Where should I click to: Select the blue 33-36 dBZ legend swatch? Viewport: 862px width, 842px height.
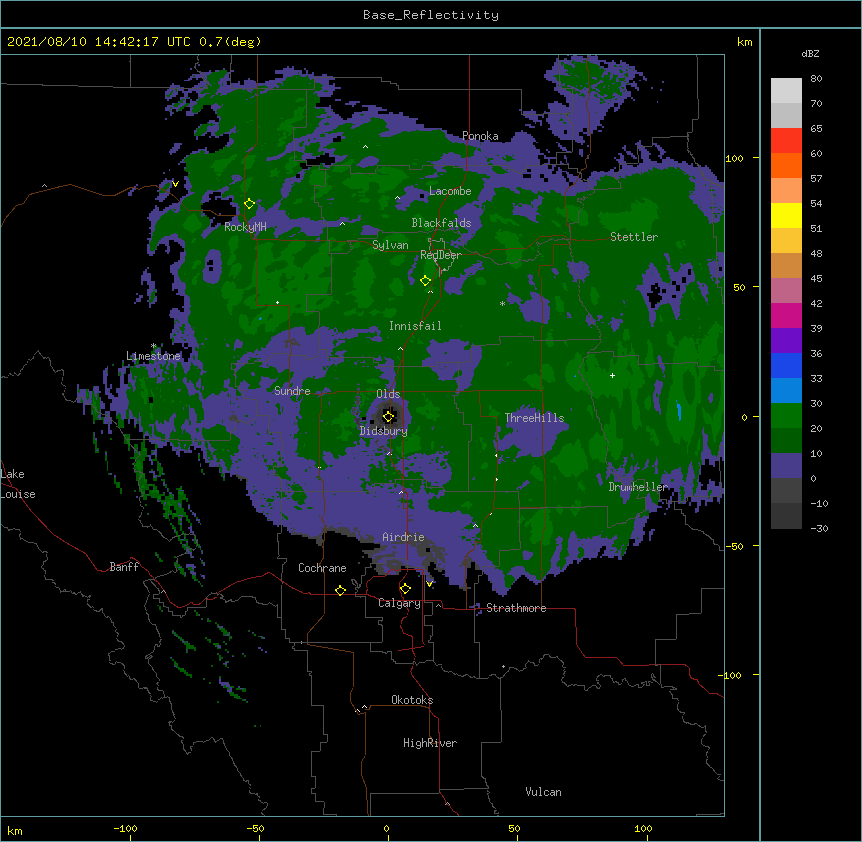tap(786, 365)
